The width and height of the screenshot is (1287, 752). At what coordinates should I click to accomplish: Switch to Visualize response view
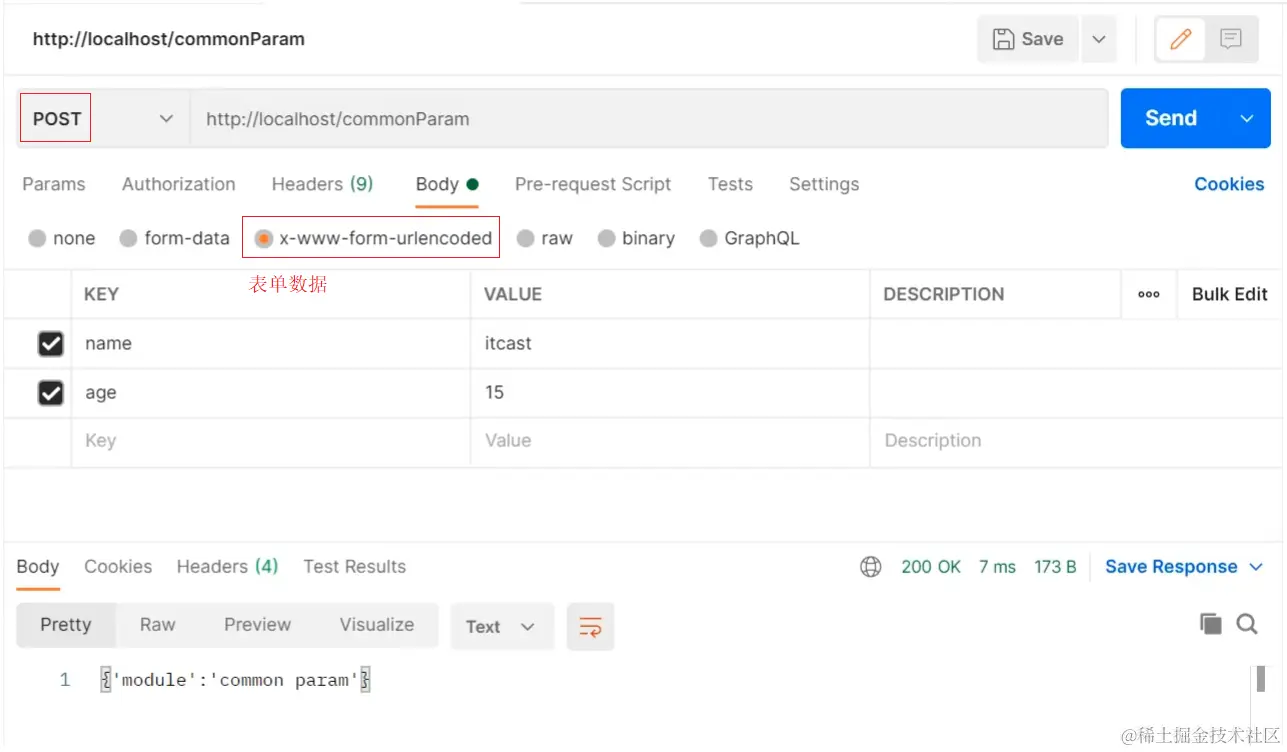coord(377,625)
